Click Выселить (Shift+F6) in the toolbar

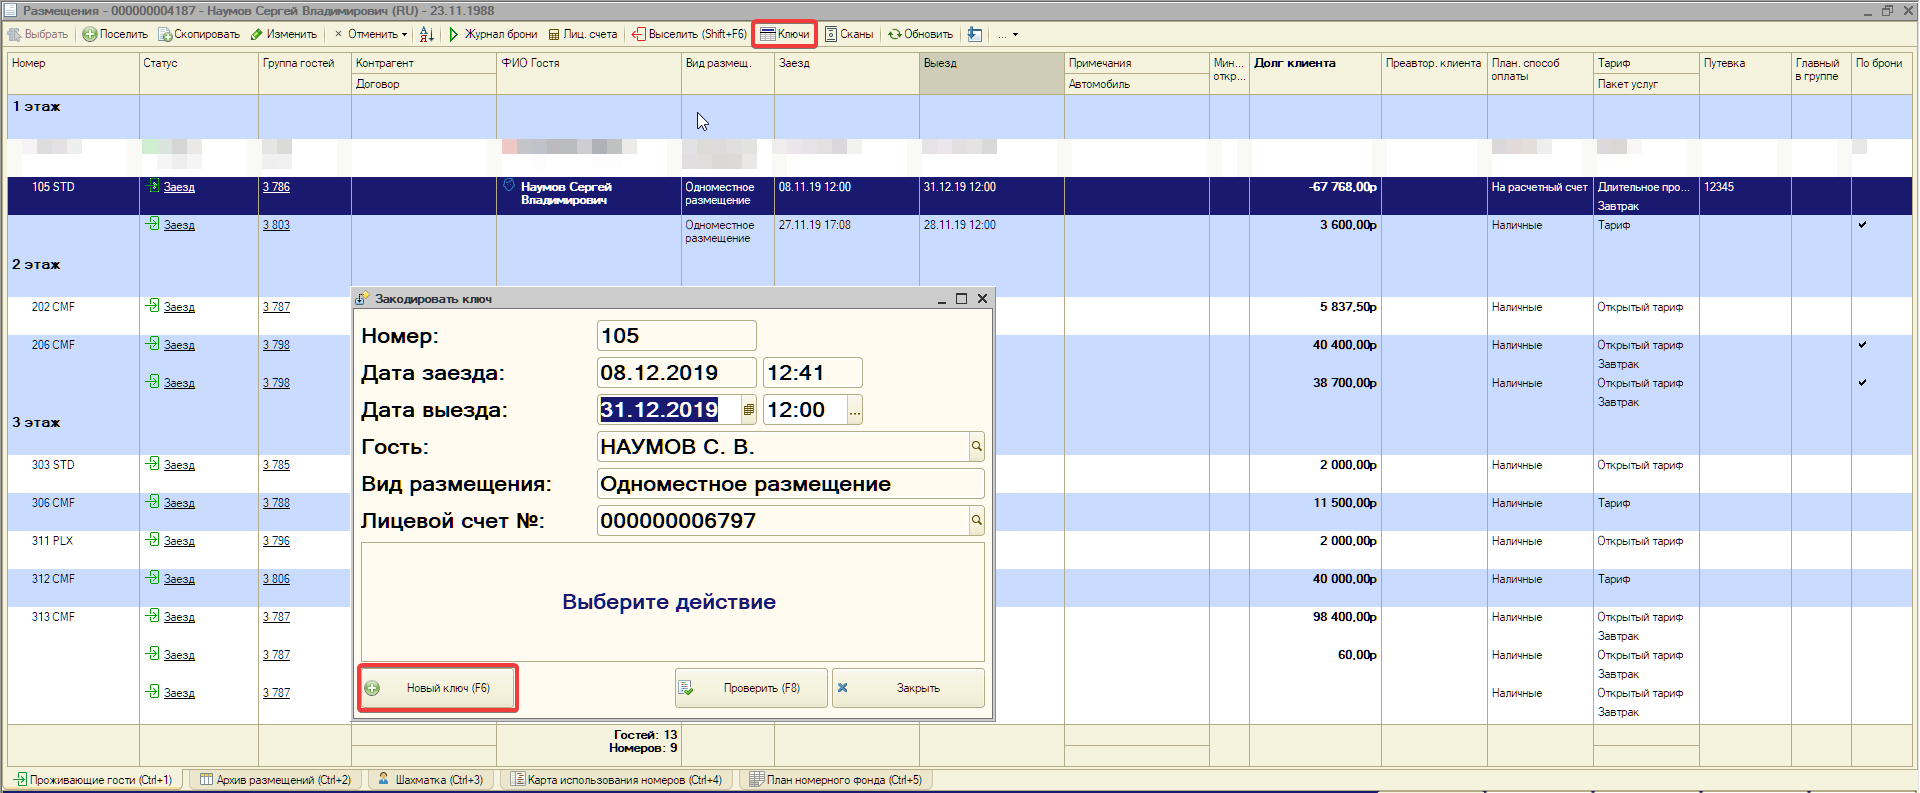[x=689, y=34]
